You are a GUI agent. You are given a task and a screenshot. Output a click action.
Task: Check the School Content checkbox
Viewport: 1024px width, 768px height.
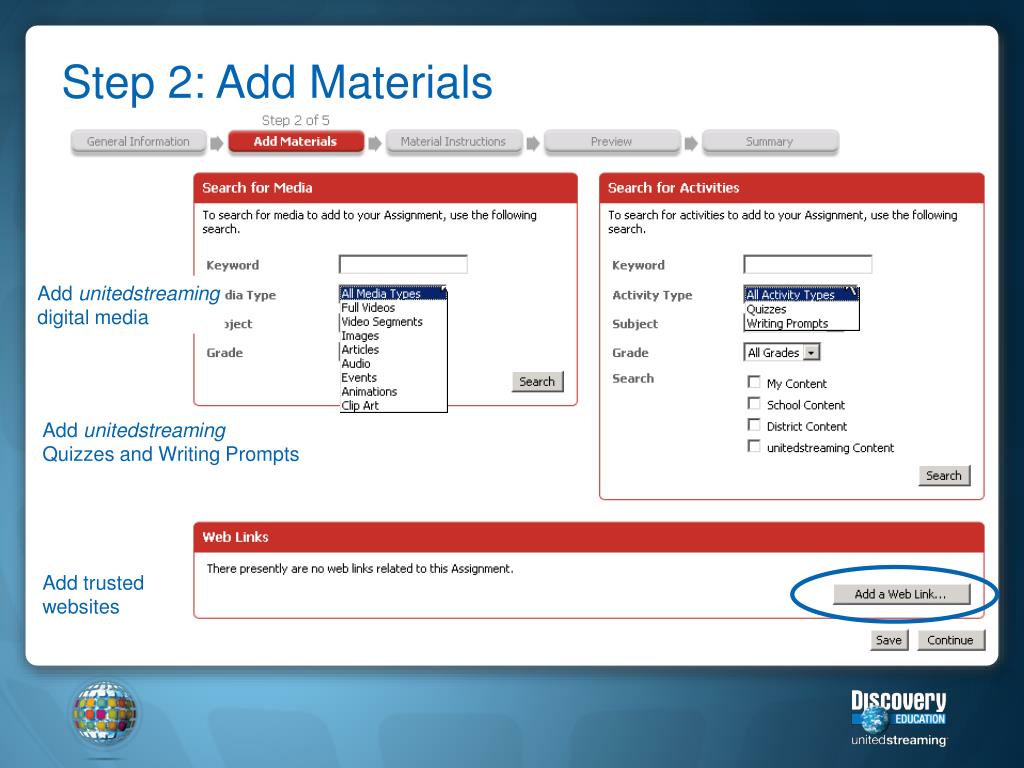point(754,404)
